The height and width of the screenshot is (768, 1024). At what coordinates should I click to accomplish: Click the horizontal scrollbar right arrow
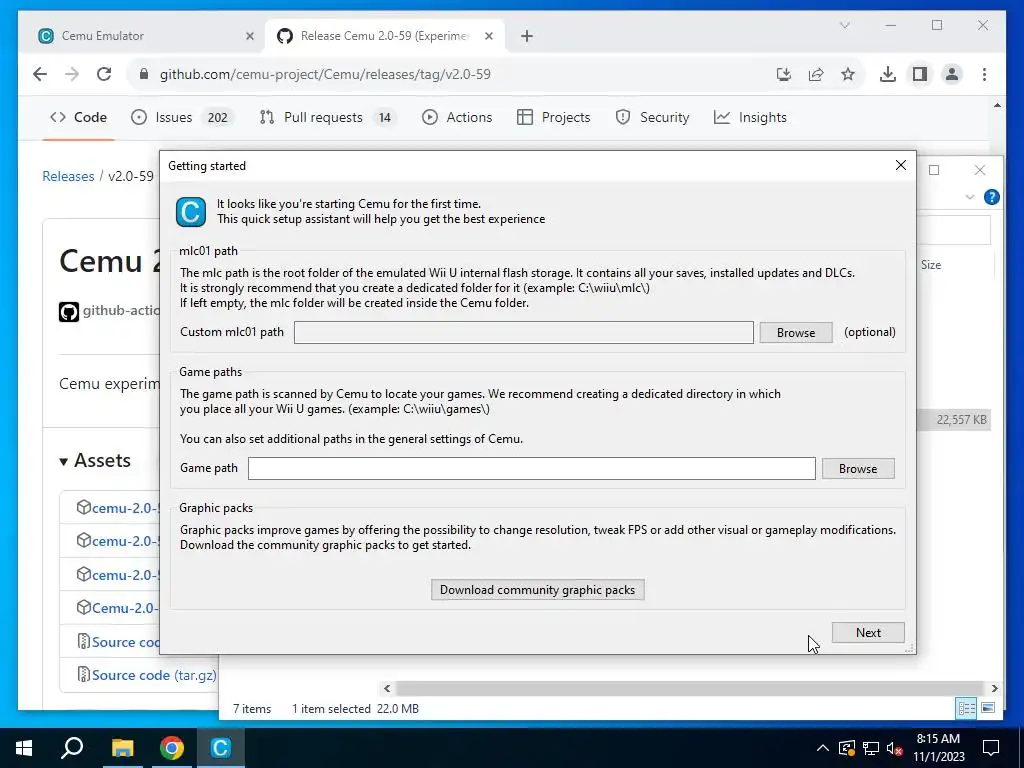coord(994,688)
